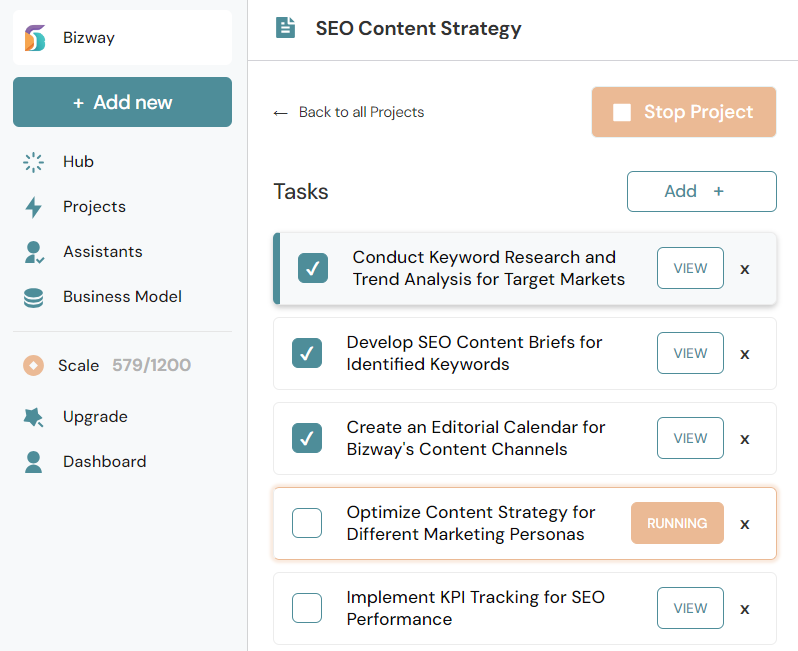
Task: Open the Hub spinner icon
Action: (34, 162)
